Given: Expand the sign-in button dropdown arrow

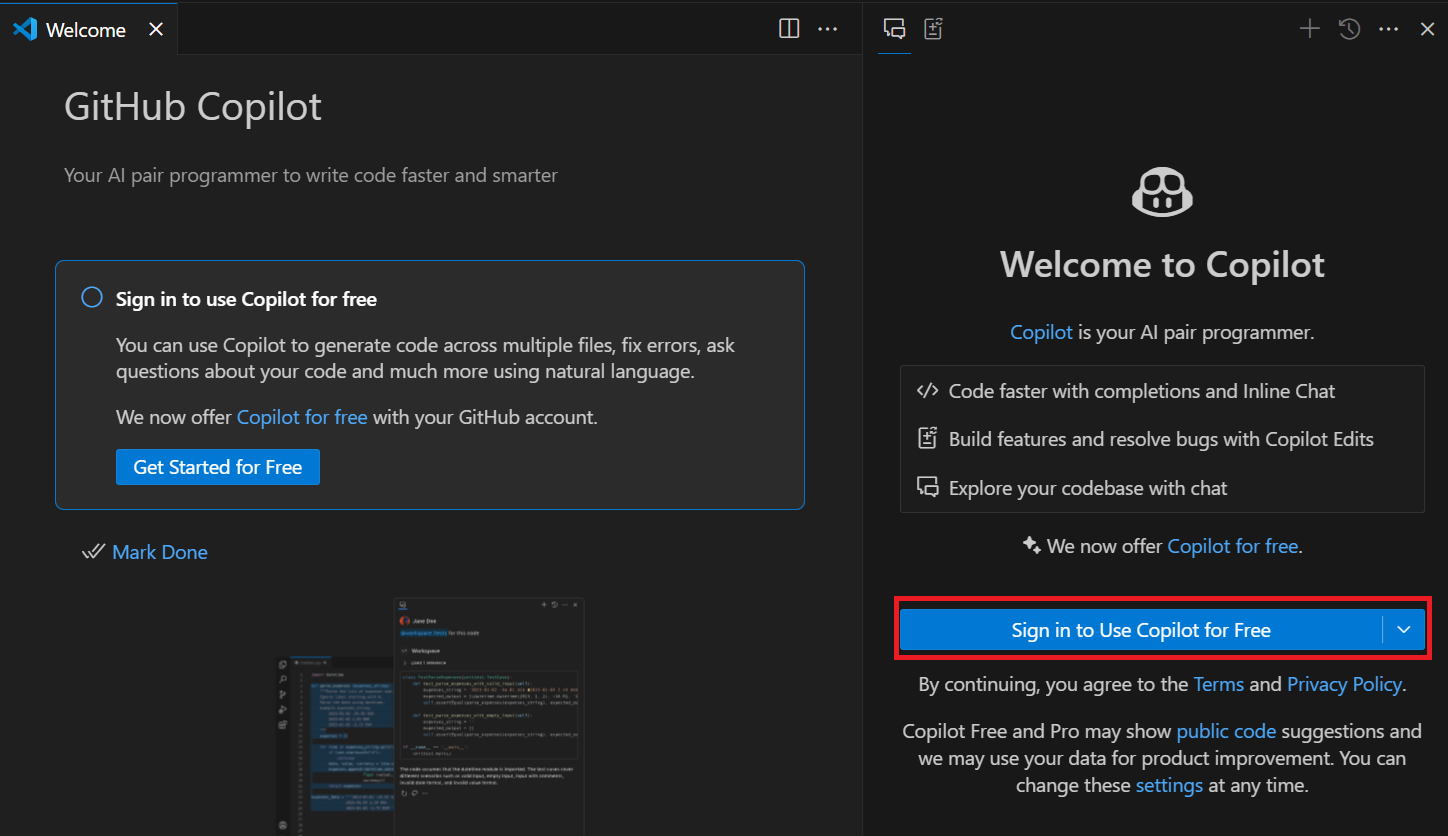Looking at the screenshot, I should [1404, 629].
